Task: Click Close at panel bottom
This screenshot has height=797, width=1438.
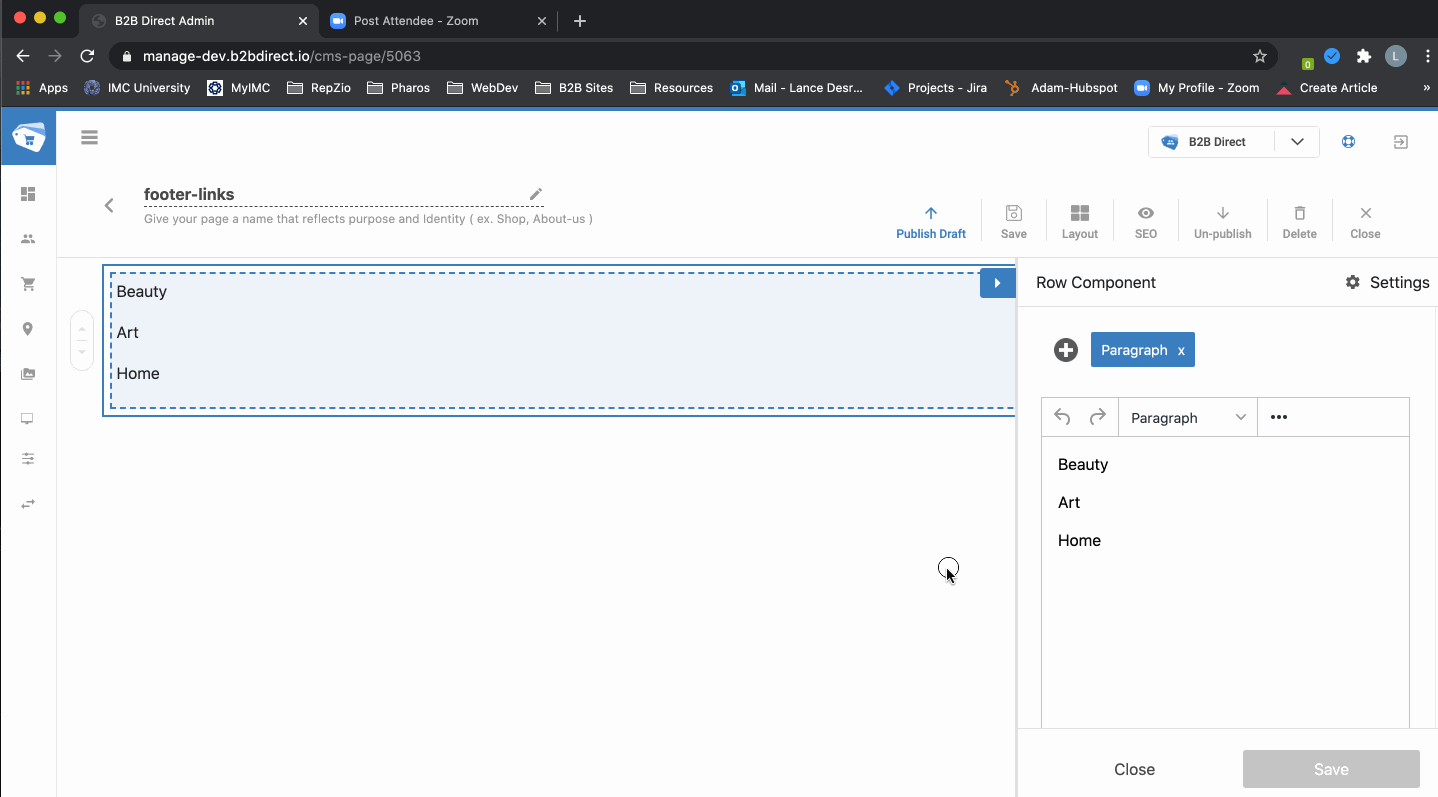Action: point(1134,769)
